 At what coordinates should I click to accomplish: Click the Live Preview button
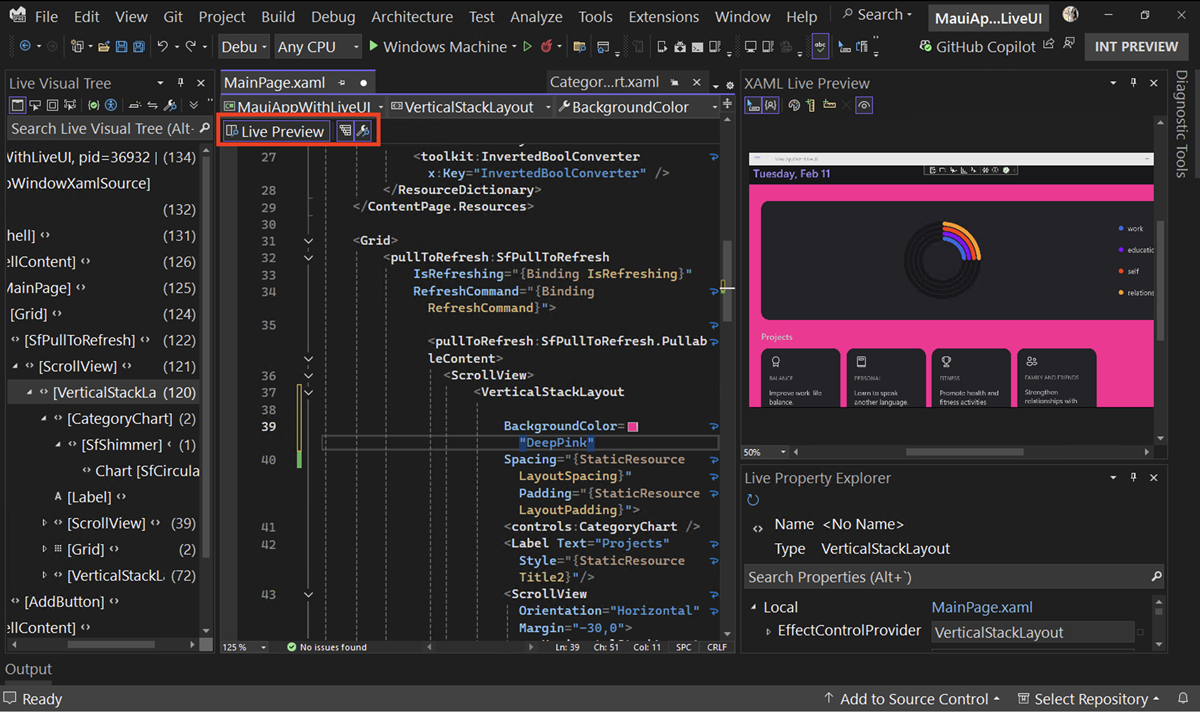click(275, 131)
